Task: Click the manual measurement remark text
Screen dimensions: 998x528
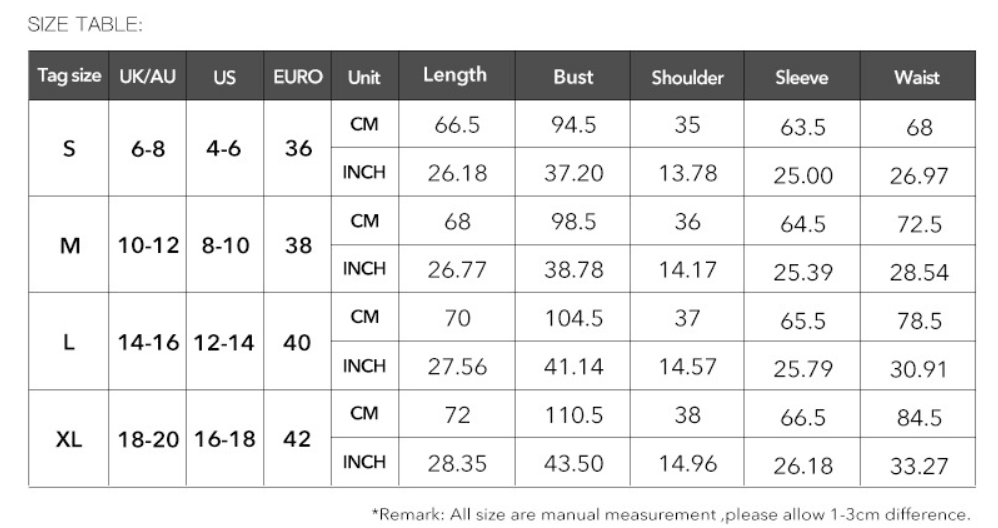Action: (x=671, y=514)
